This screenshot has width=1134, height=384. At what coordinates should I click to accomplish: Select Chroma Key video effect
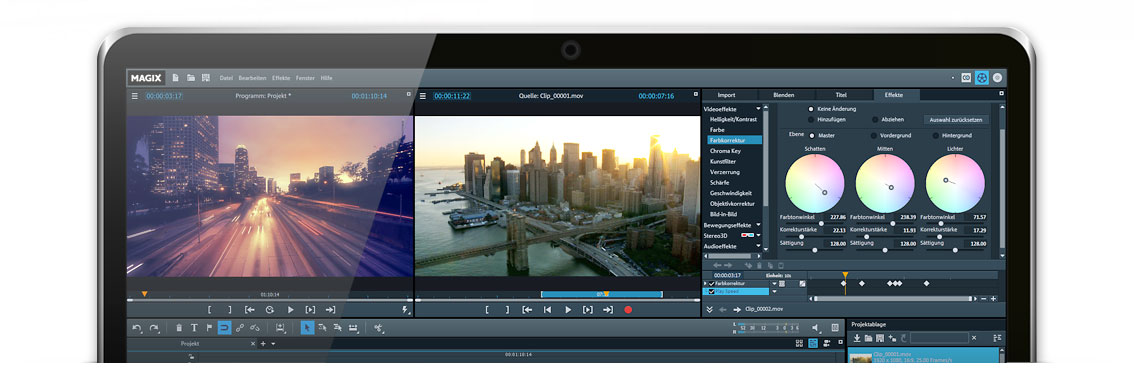coord(725,150)
